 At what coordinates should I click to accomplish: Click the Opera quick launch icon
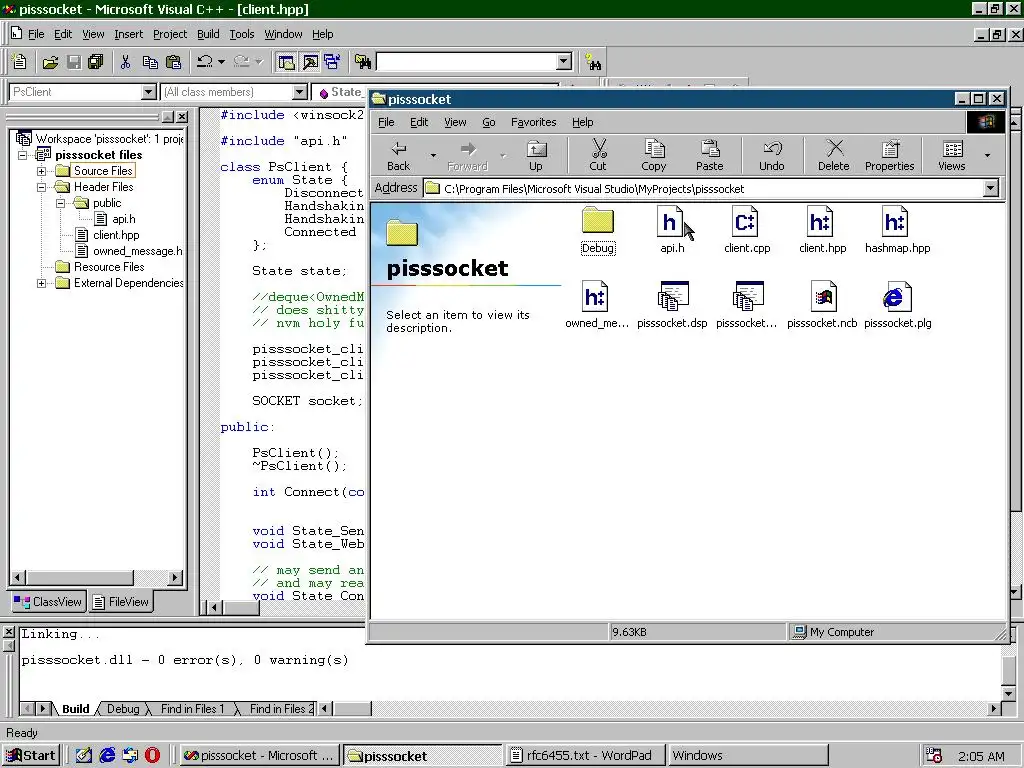coord(153,756)
